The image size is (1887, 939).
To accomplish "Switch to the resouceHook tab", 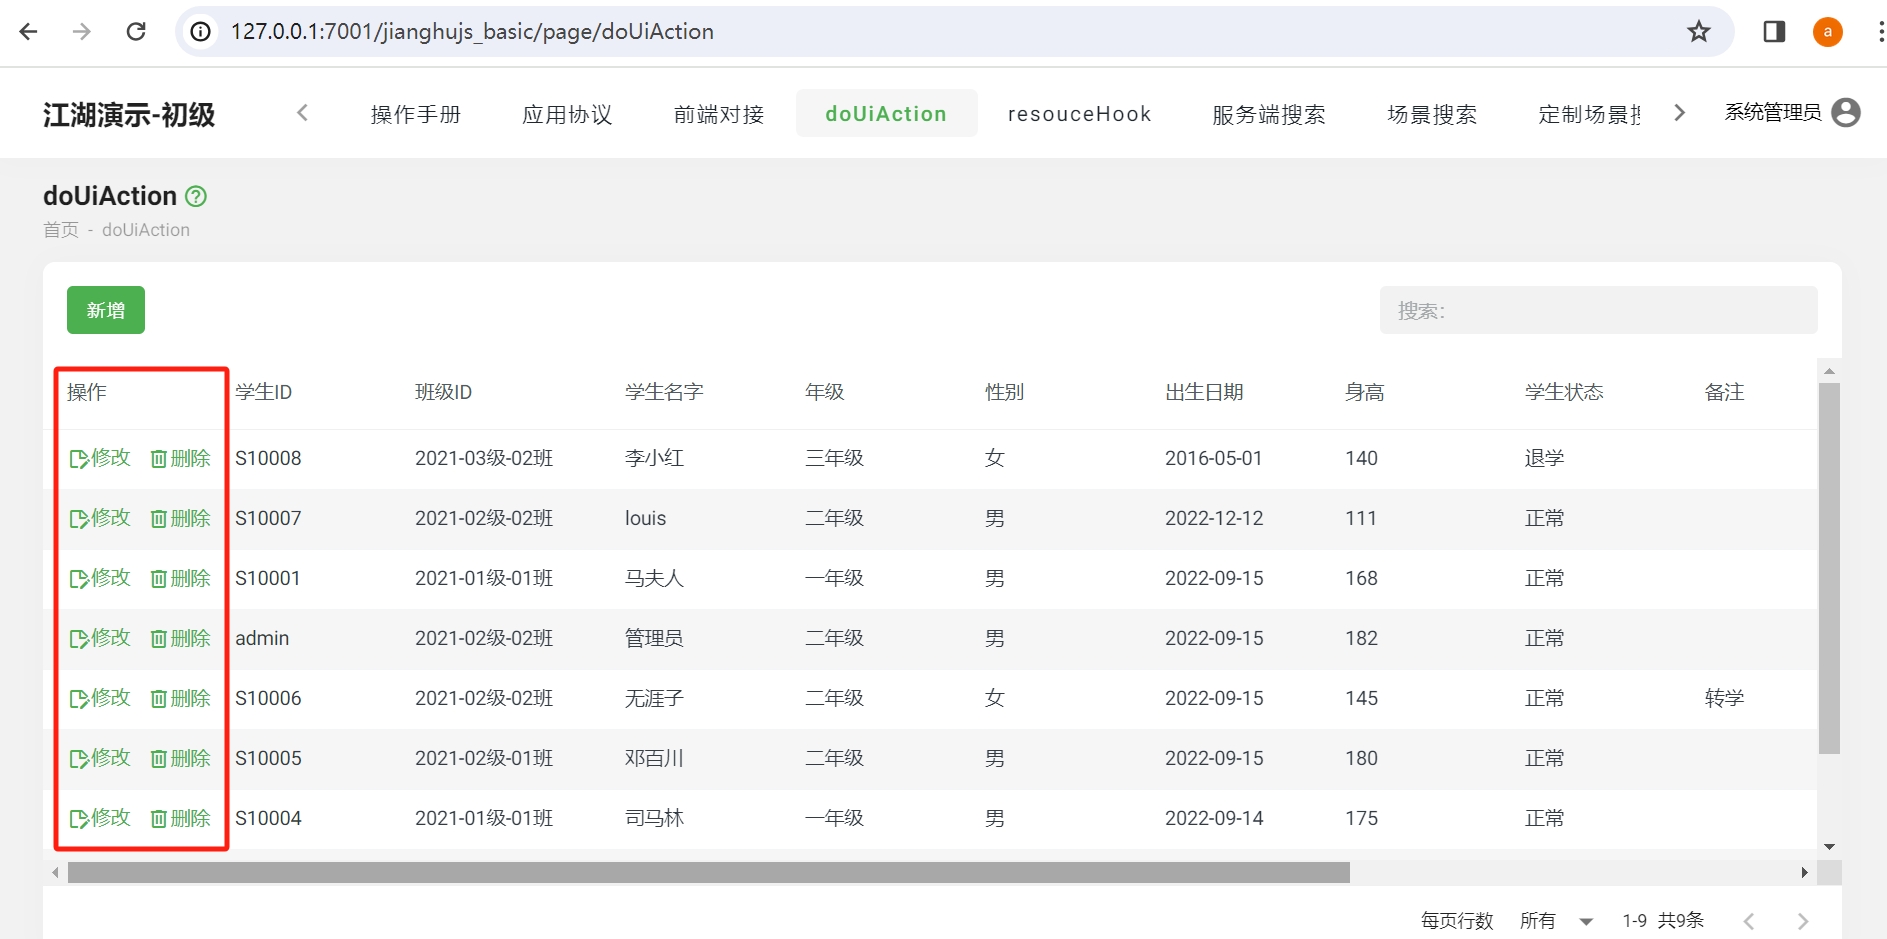I will click(x=1079, y=113).
